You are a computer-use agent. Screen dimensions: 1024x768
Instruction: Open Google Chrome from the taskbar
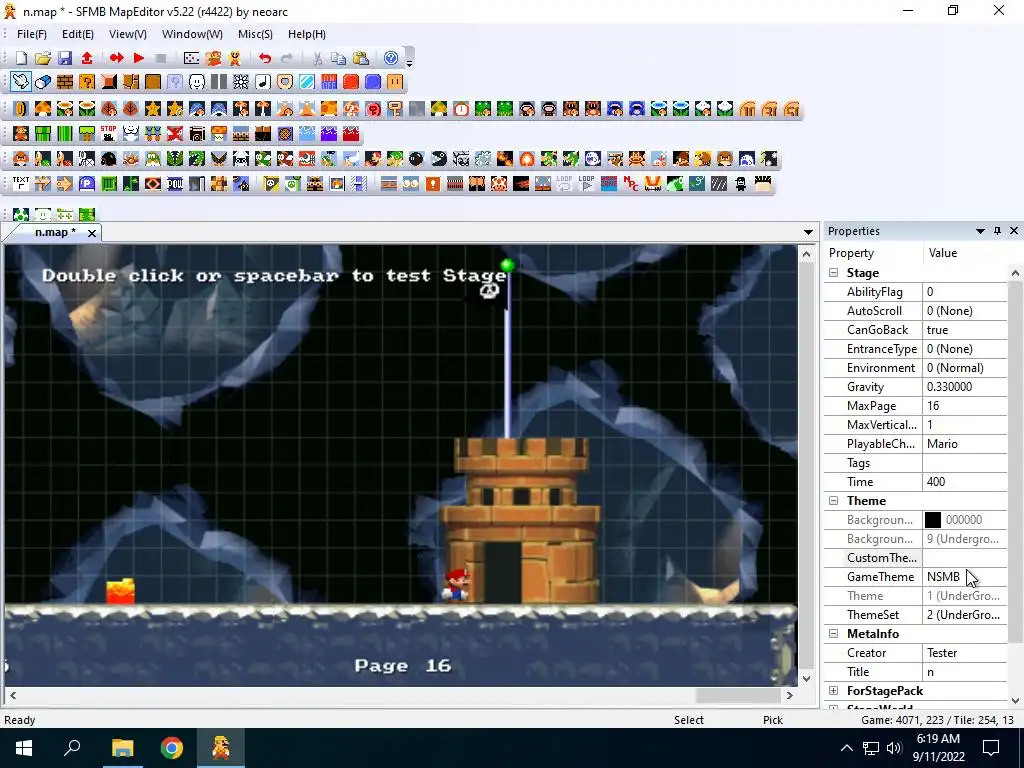(172, 748)
